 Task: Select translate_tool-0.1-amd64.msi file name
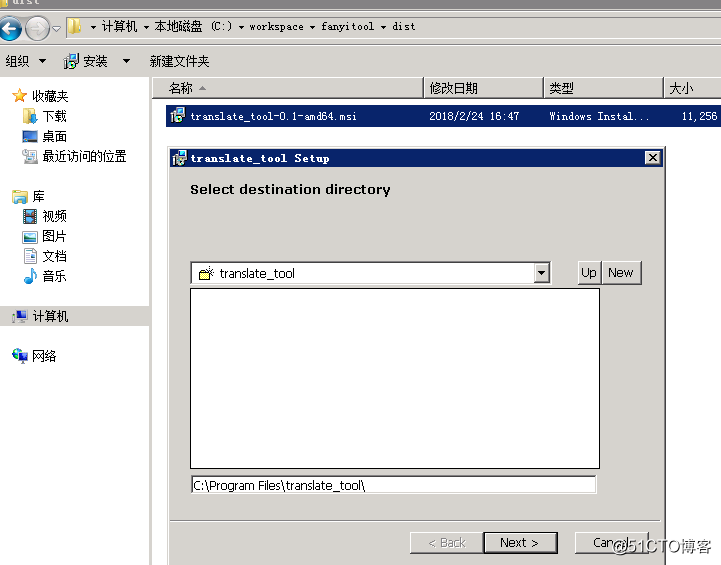tap(273, 116)
